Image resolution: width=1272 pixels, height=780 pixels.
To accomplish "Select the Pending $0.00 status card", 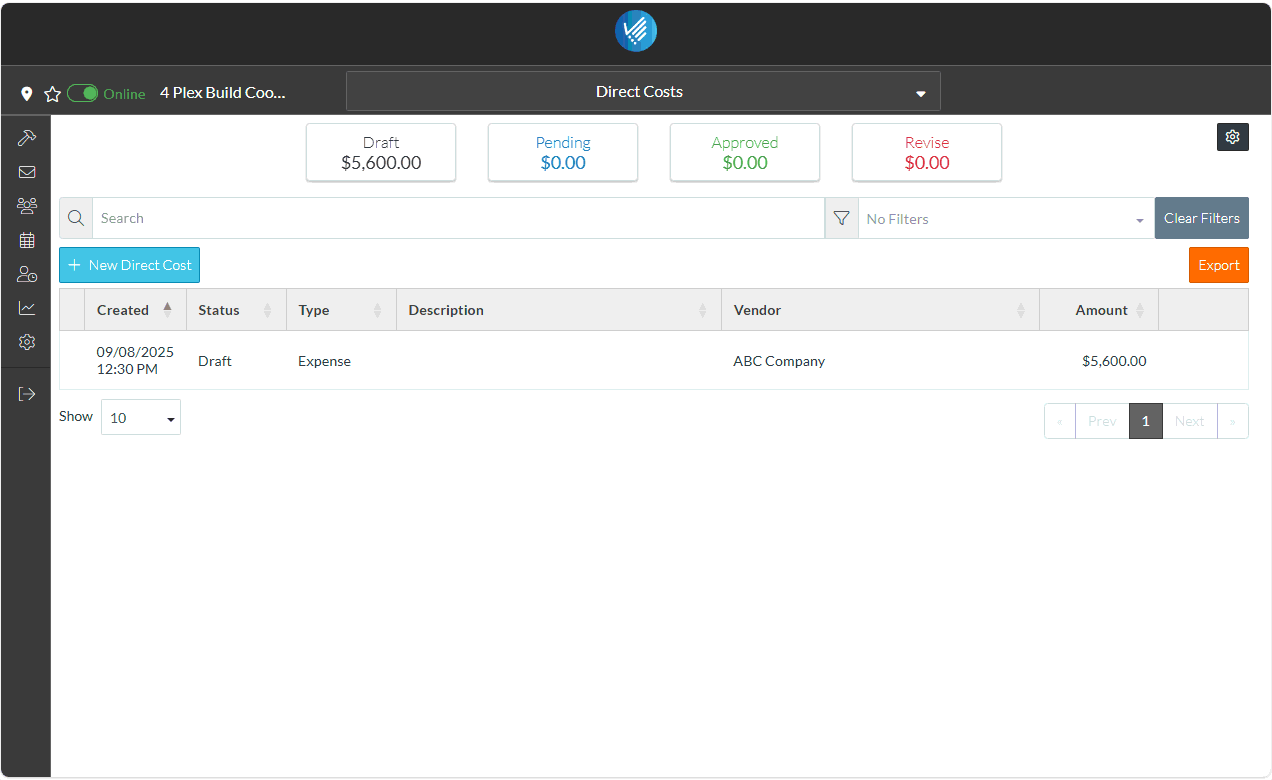I will pyautogui.click(x=563, y=153).
